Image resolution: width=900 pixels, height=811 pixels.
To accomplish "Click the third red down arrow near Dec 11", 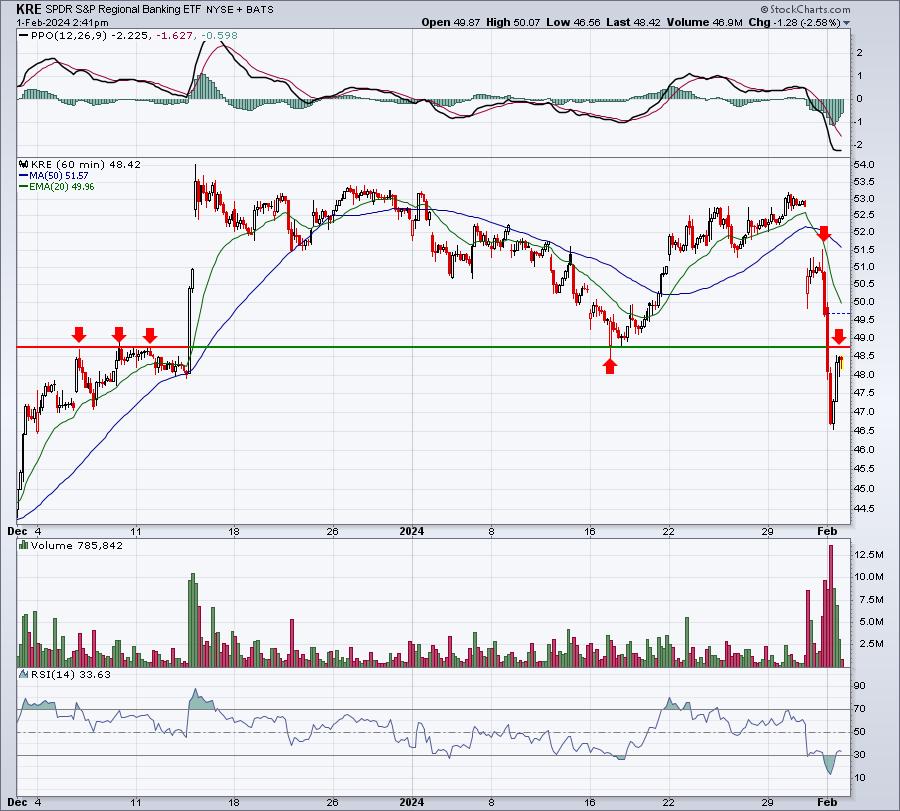I will (150, 335).
